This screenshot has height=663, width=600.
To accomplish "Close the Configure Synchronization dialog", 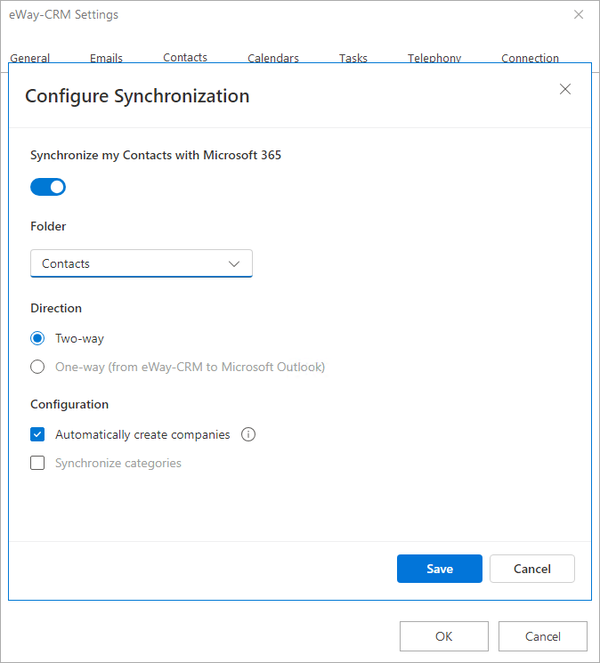I will (565, 89).
